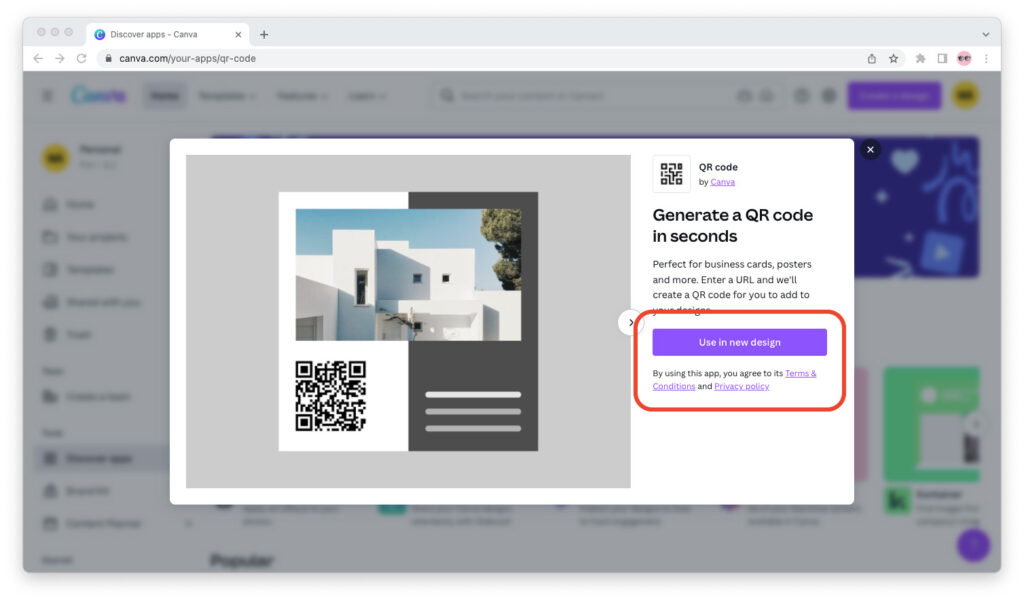Close the QR code app dialog
Image resolution: width=1024 pixels, height=601 pixels.
tap(870, 150)
